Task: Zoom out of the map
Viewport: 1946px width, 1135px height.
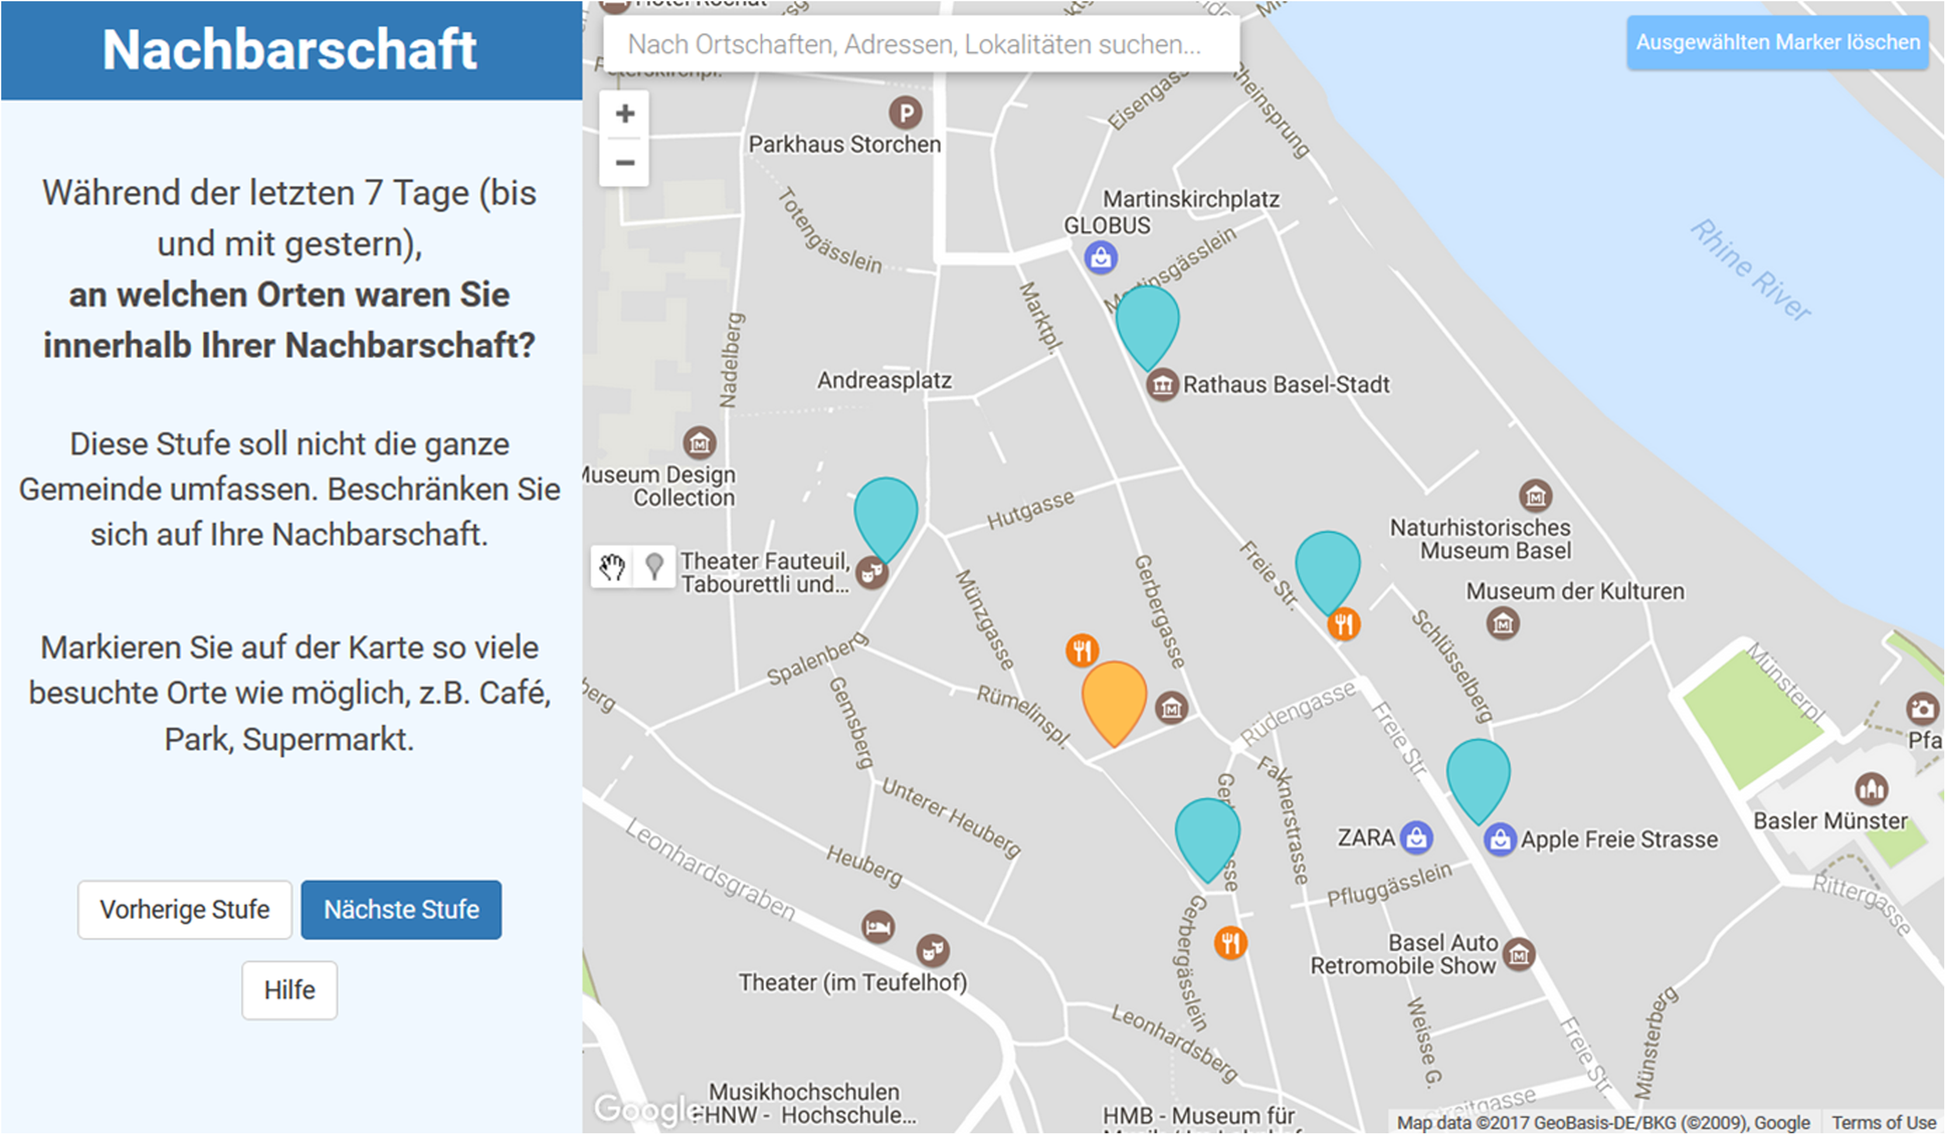Action: (x=624, y=162)
